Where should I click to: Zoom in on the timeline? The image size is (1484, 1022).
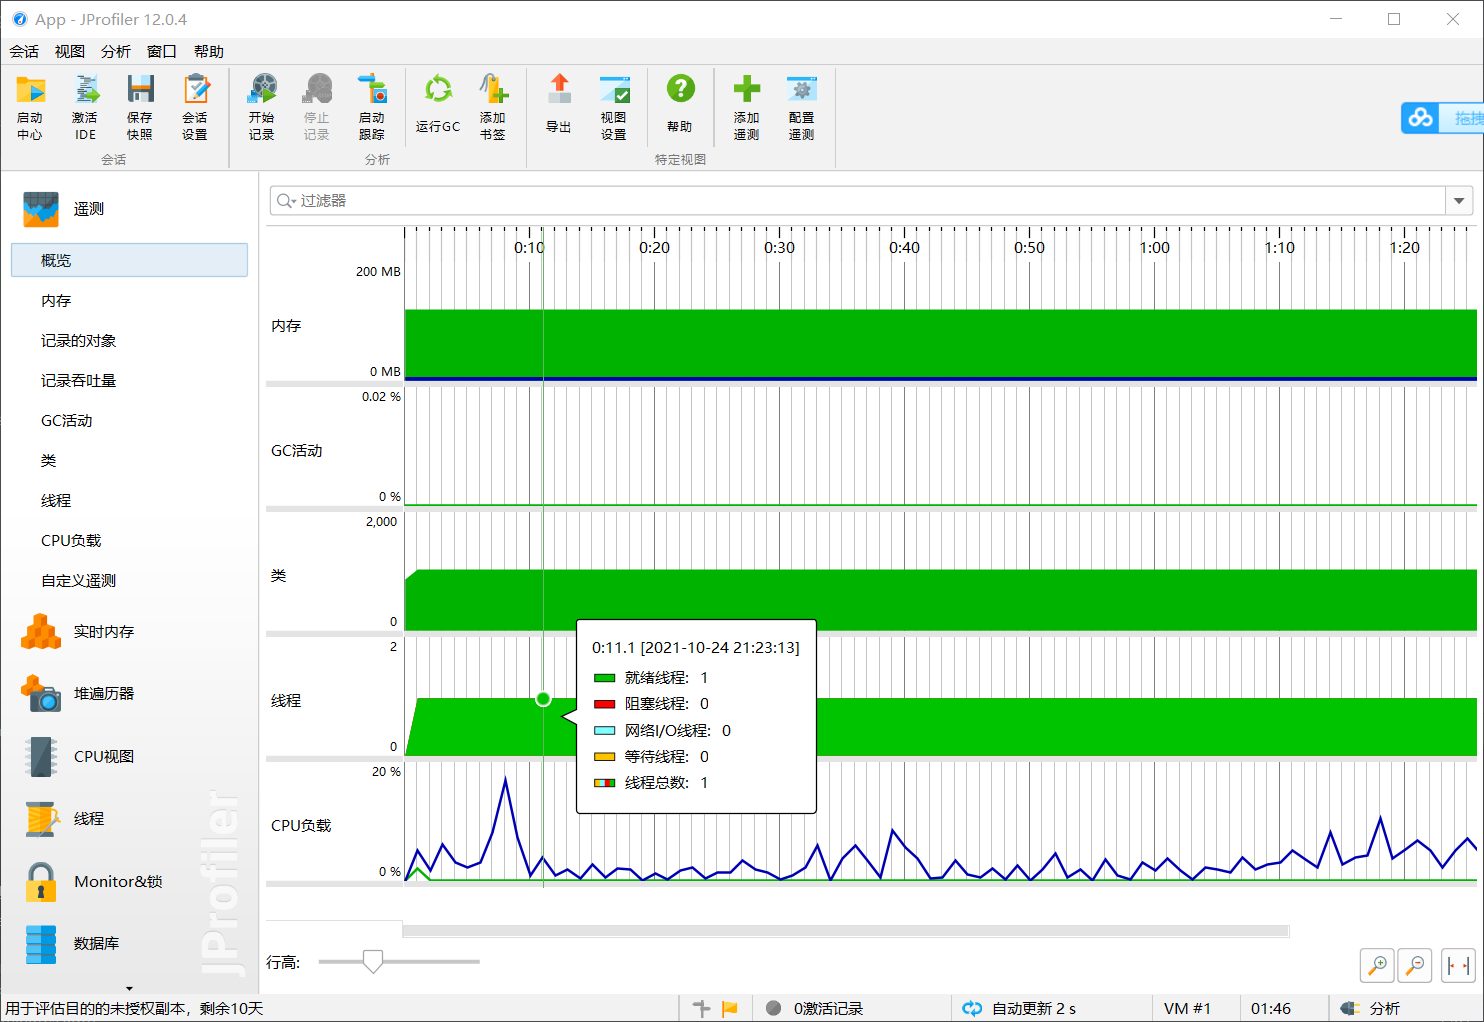[x=1378, y=965]
